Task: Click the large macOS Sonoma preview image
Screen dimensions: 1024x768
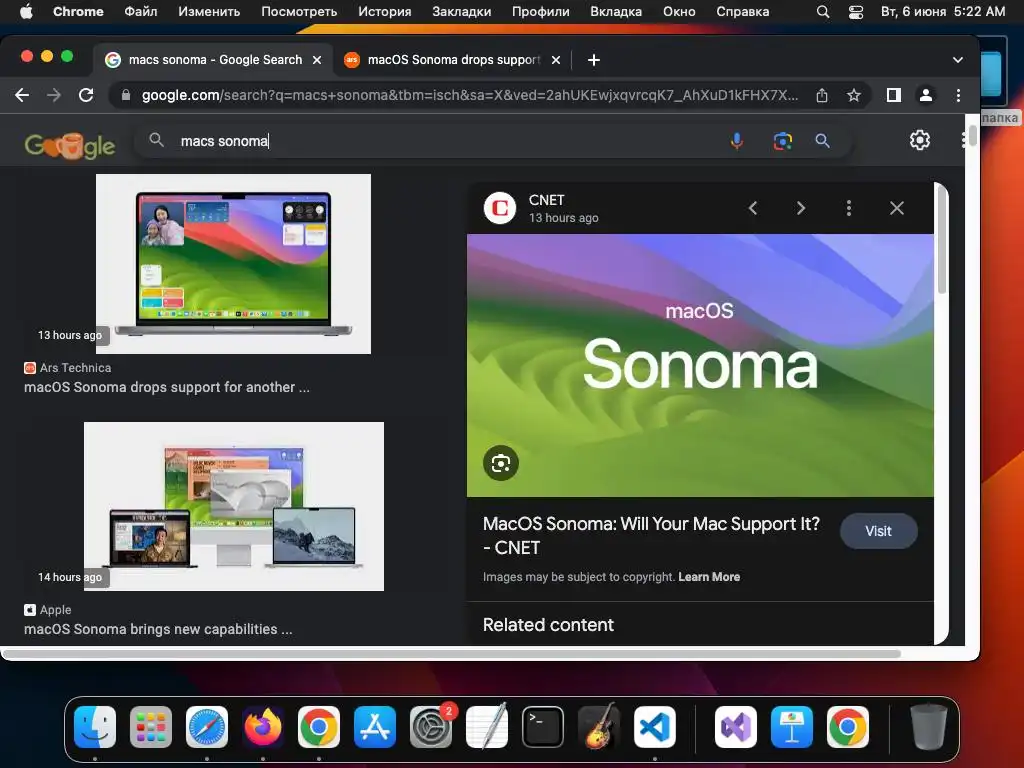Action: click(700, 365)
